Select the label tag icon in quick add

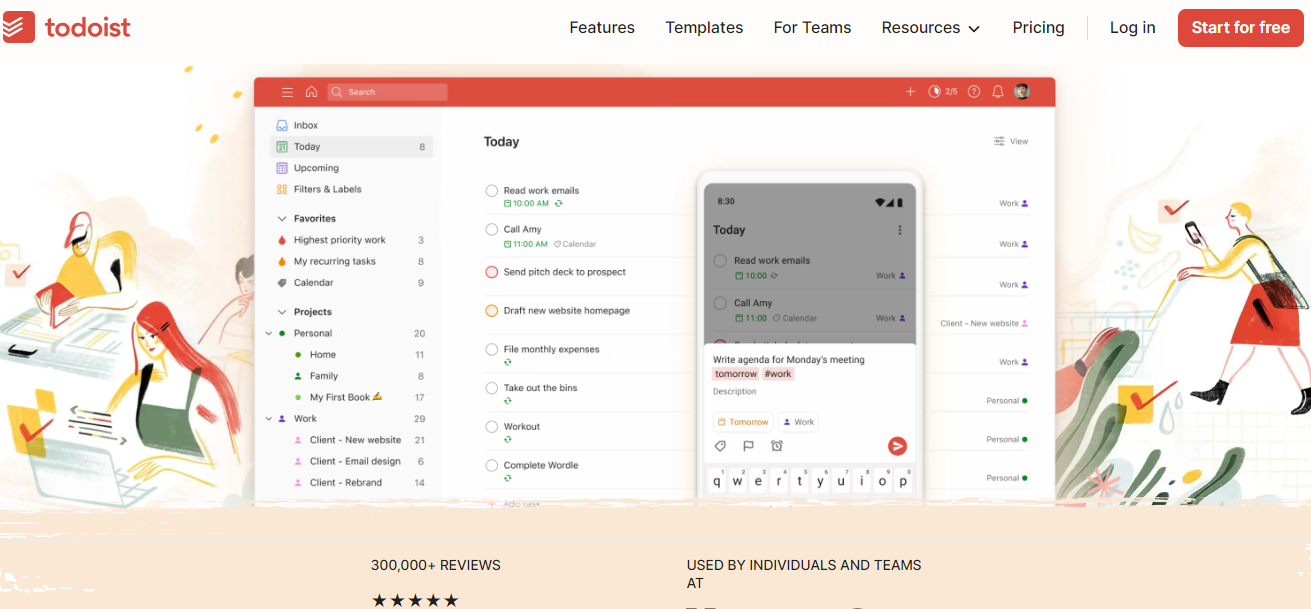coord(720,446)
